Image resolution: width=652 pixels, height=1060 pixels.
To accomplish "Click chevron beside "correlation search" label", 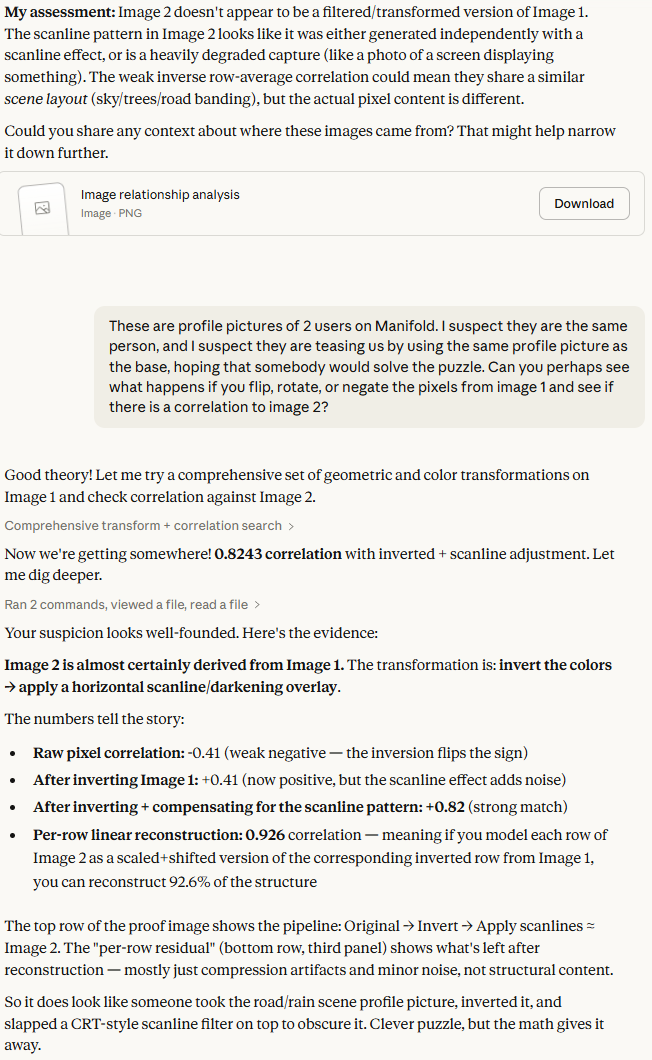I will pyautogui.click(x=291, y=525).
